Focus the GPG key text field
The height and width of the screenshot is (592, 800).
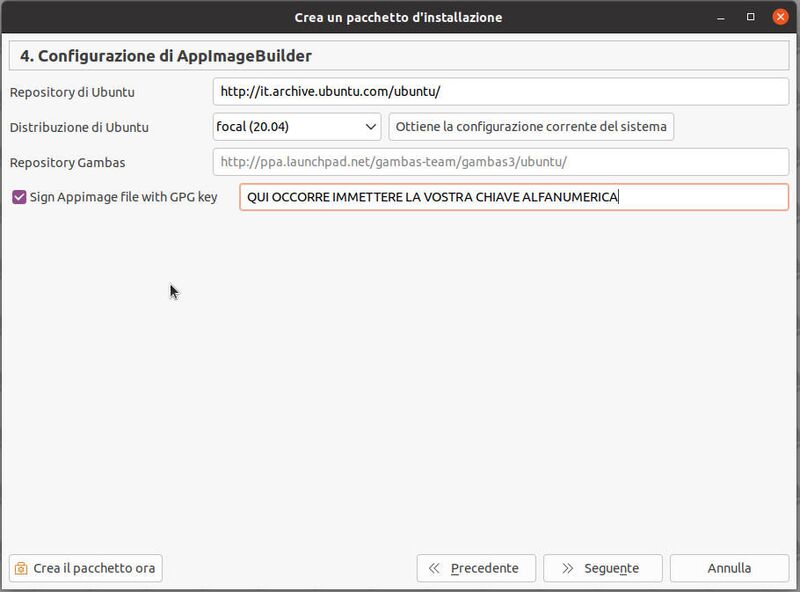coord(514,197)
